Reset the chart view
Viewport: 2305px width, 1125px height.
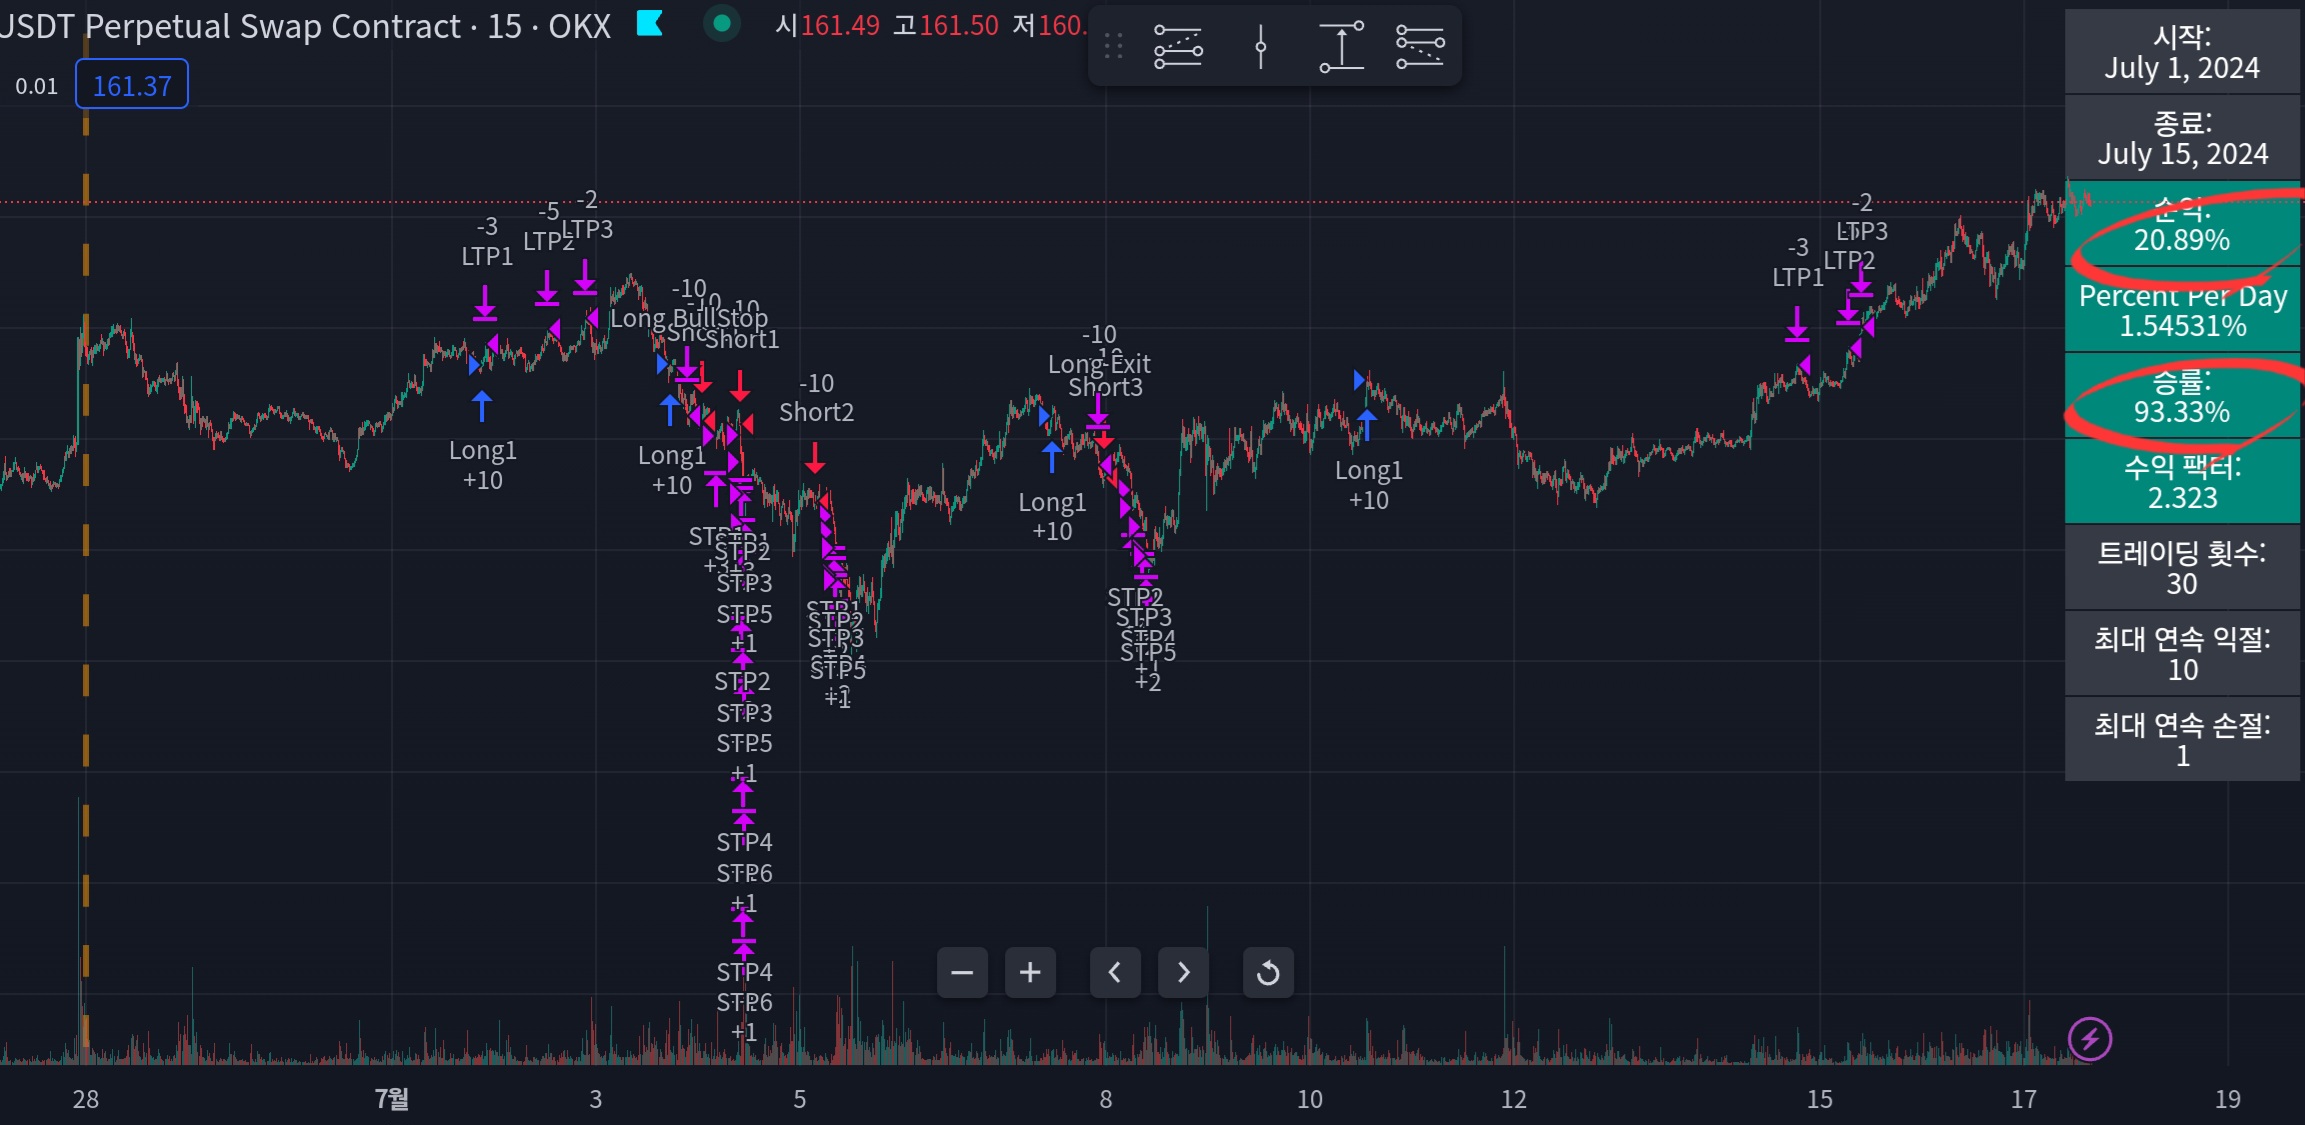[x=1267, y=972]
